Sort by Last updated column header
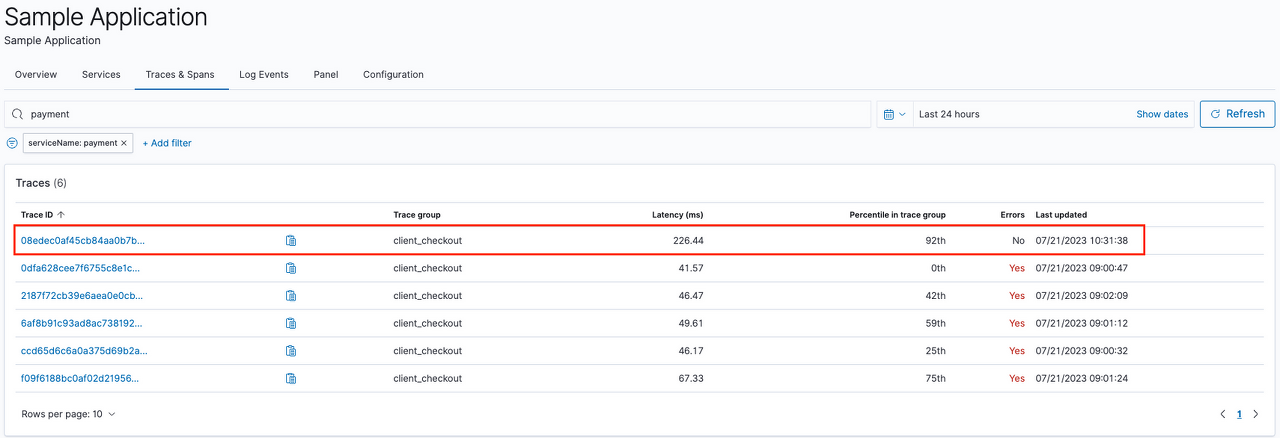This screenshot has height=438, width=1280. 1061,215
